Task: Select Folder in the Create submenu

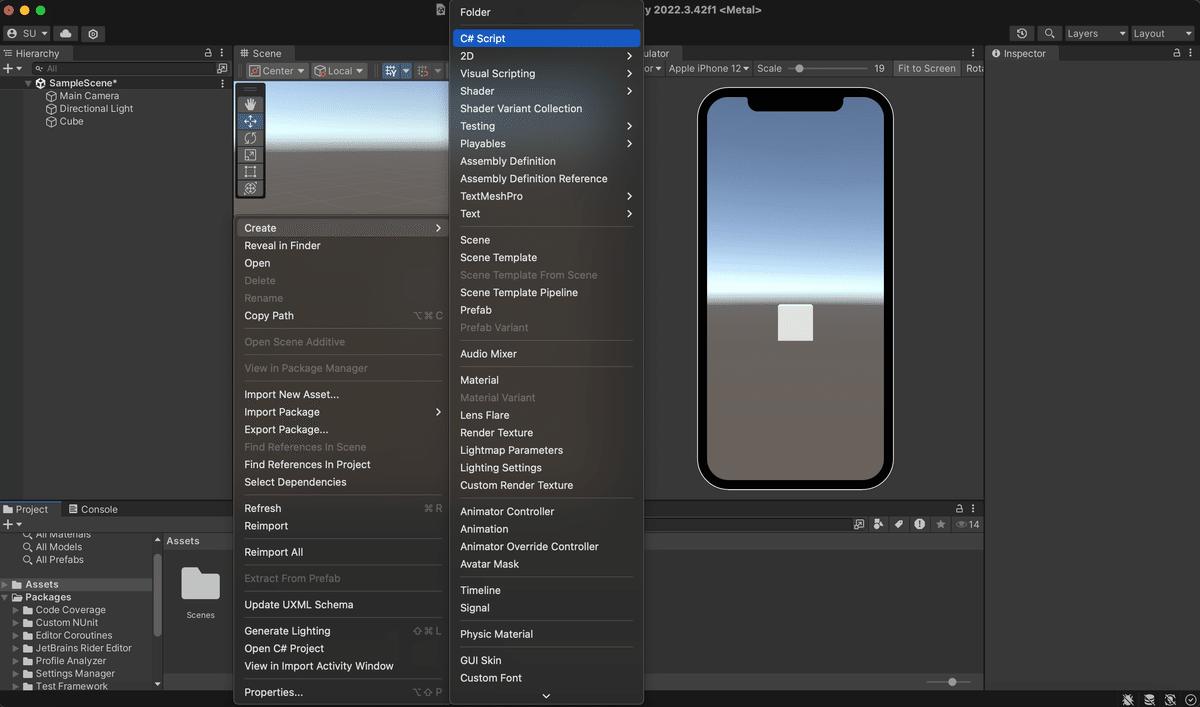Action: 546,12
